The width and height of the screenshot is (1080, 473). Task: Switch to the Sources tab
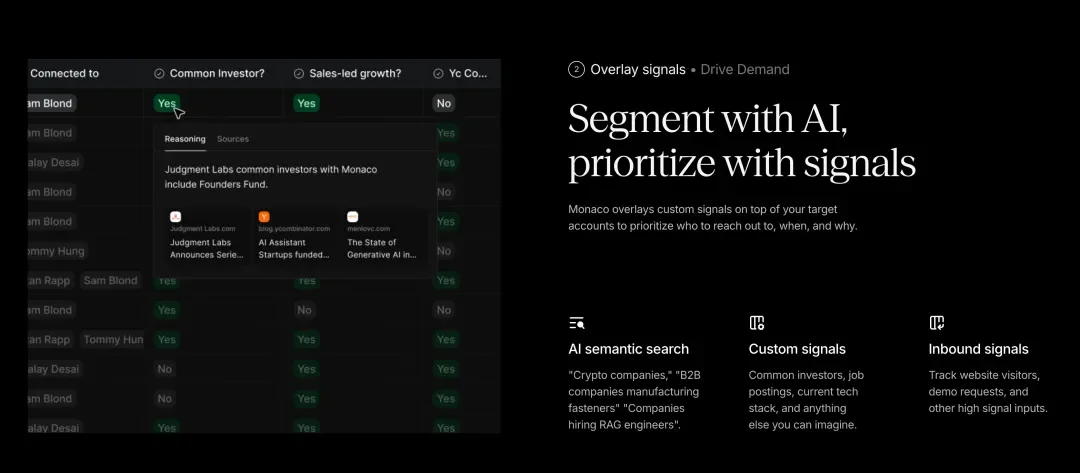coord(233,139)
